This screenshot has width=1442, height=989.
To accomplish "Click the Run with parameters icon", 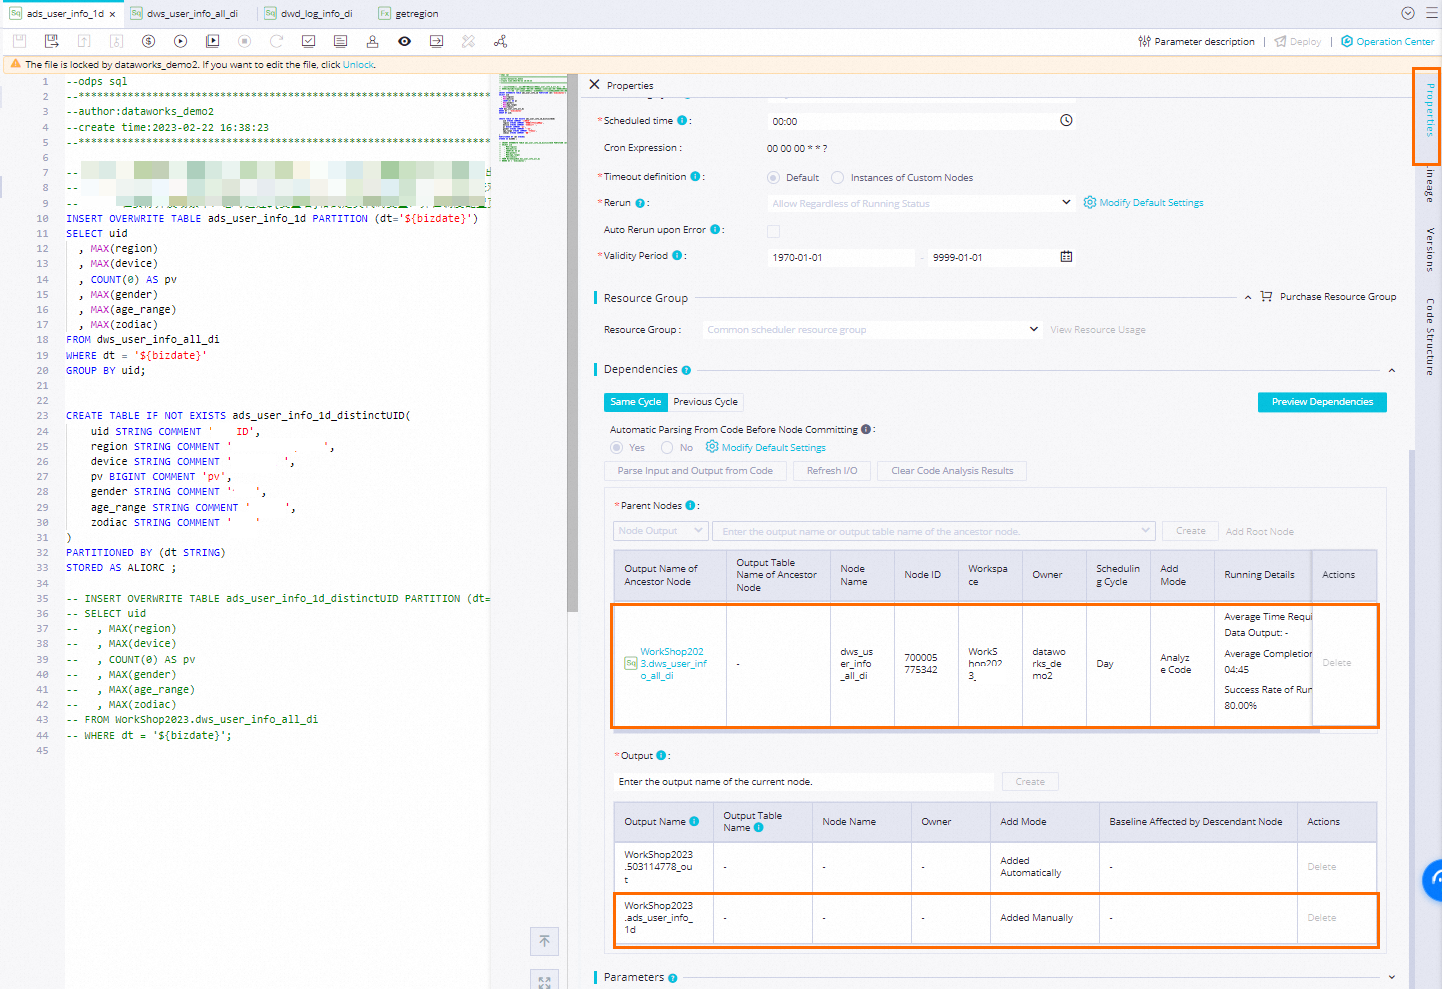I will pyautogui.click(x=212, y=41).
